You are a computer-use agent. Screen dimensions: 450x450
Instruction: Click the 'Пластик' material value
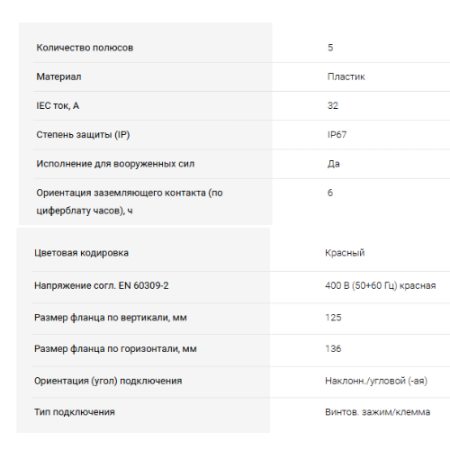pos(346,77)
